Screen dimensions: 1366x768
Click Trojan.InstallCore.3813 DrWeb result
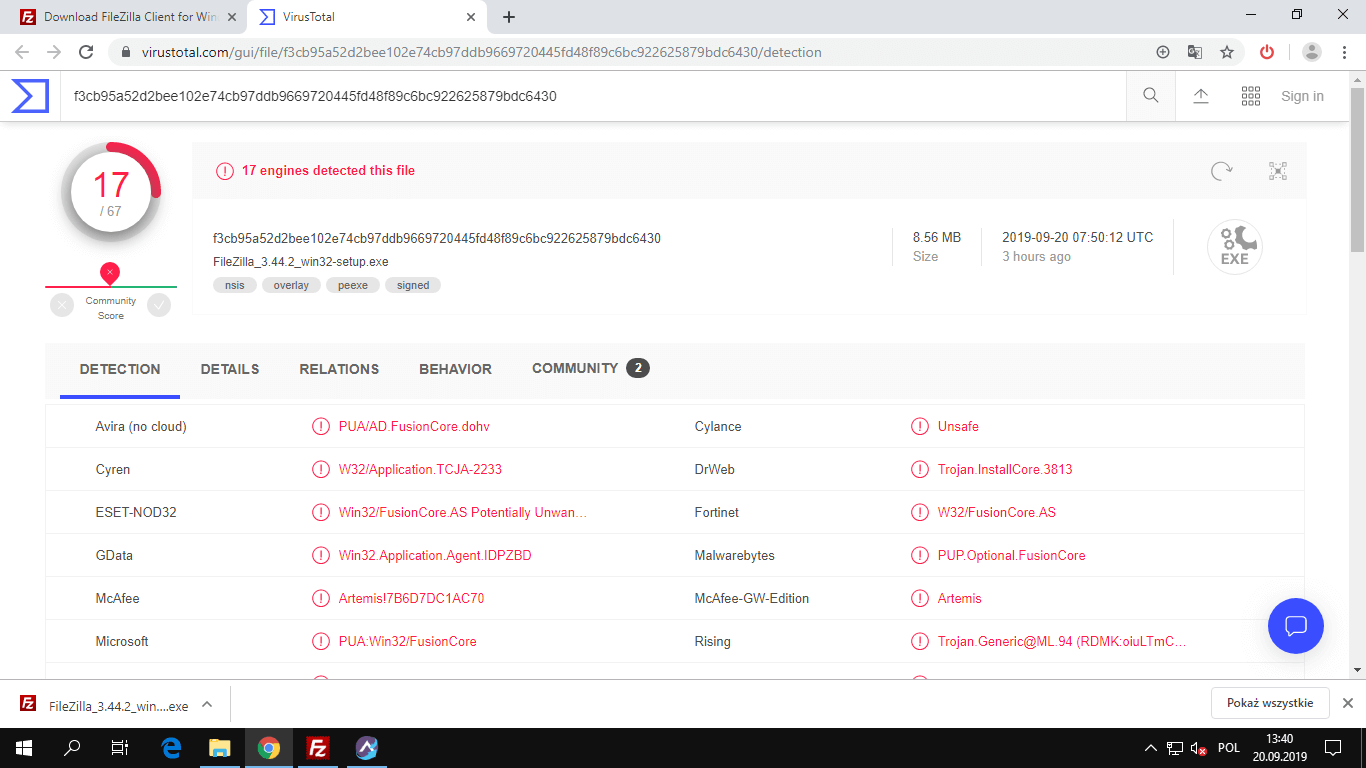(x=1005, y=469)
